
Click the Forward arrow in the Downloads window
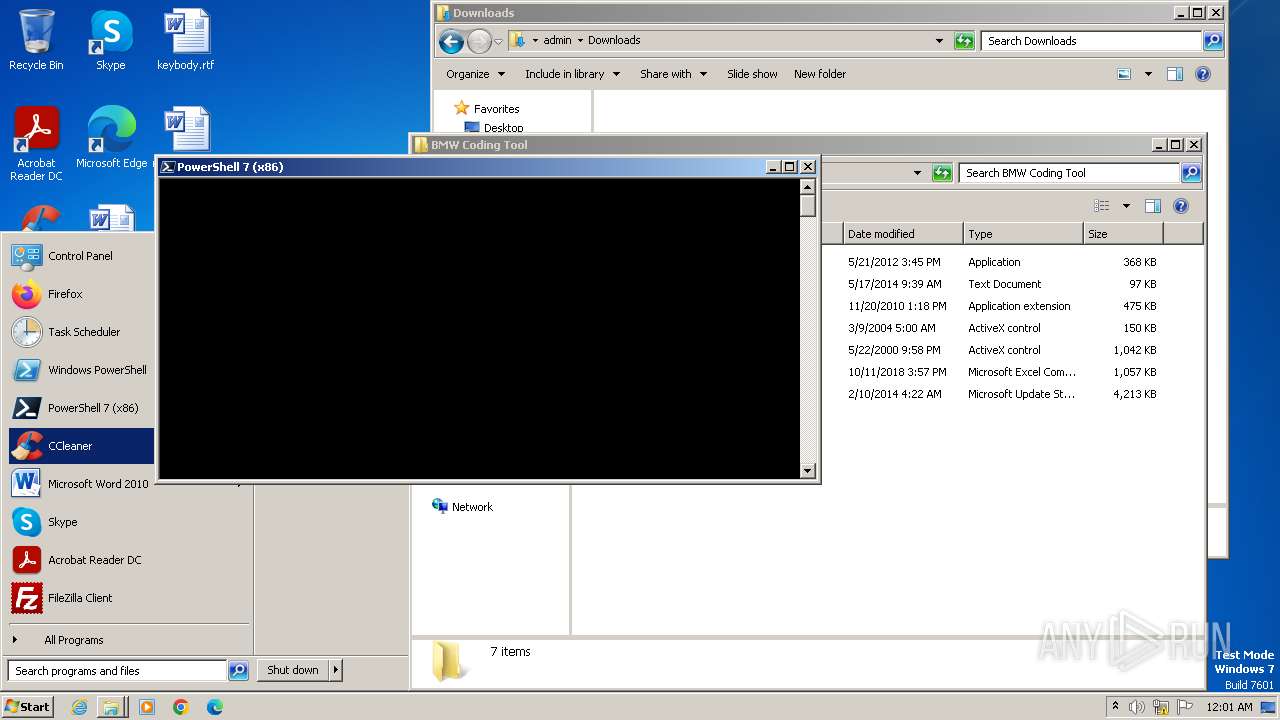pyautogui.click(x=479, y=41)
